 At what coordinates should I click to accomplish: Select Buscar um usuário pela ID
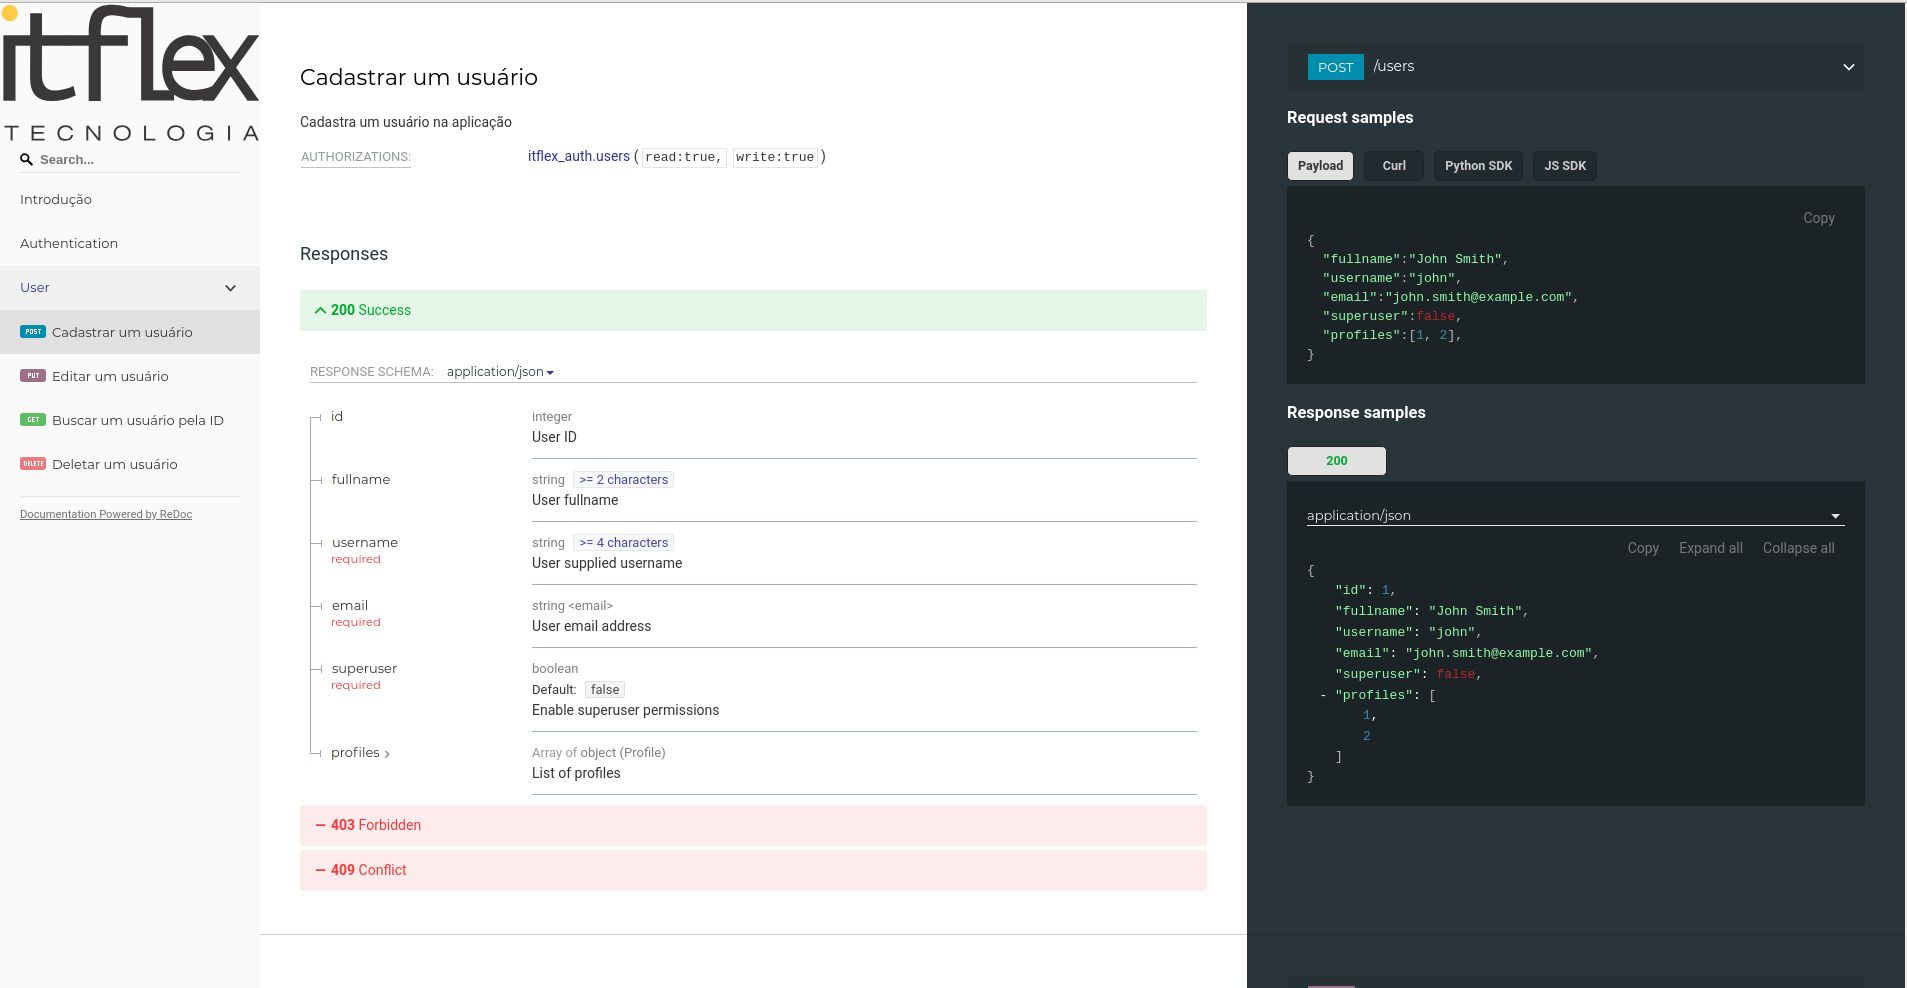tap(130, 420)
